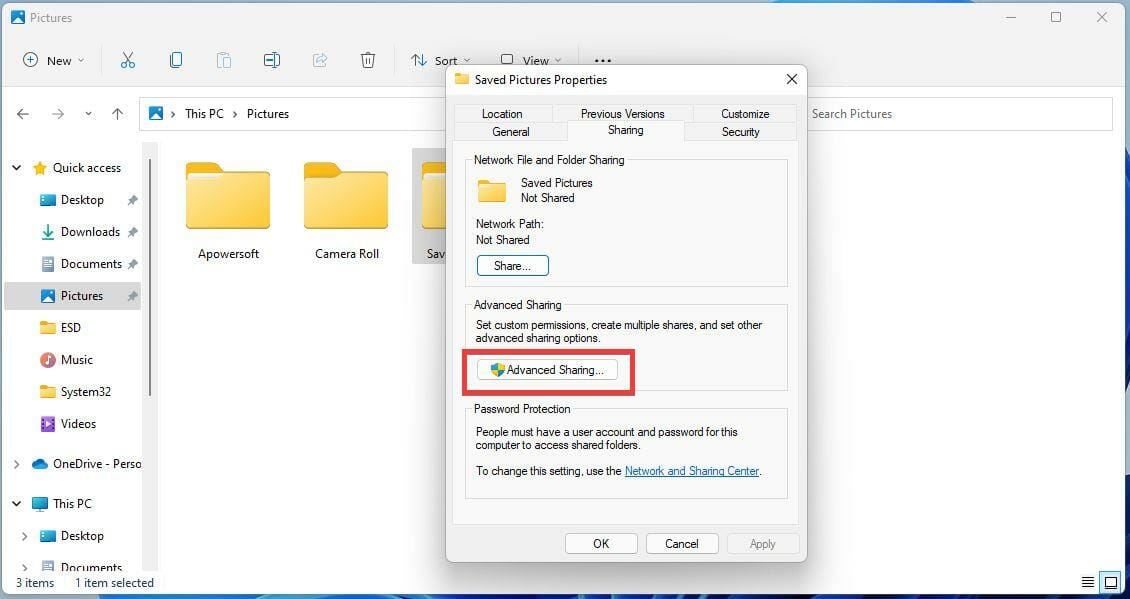
Task: Open the Network and Sharing Center link
Action: [692, 471]
